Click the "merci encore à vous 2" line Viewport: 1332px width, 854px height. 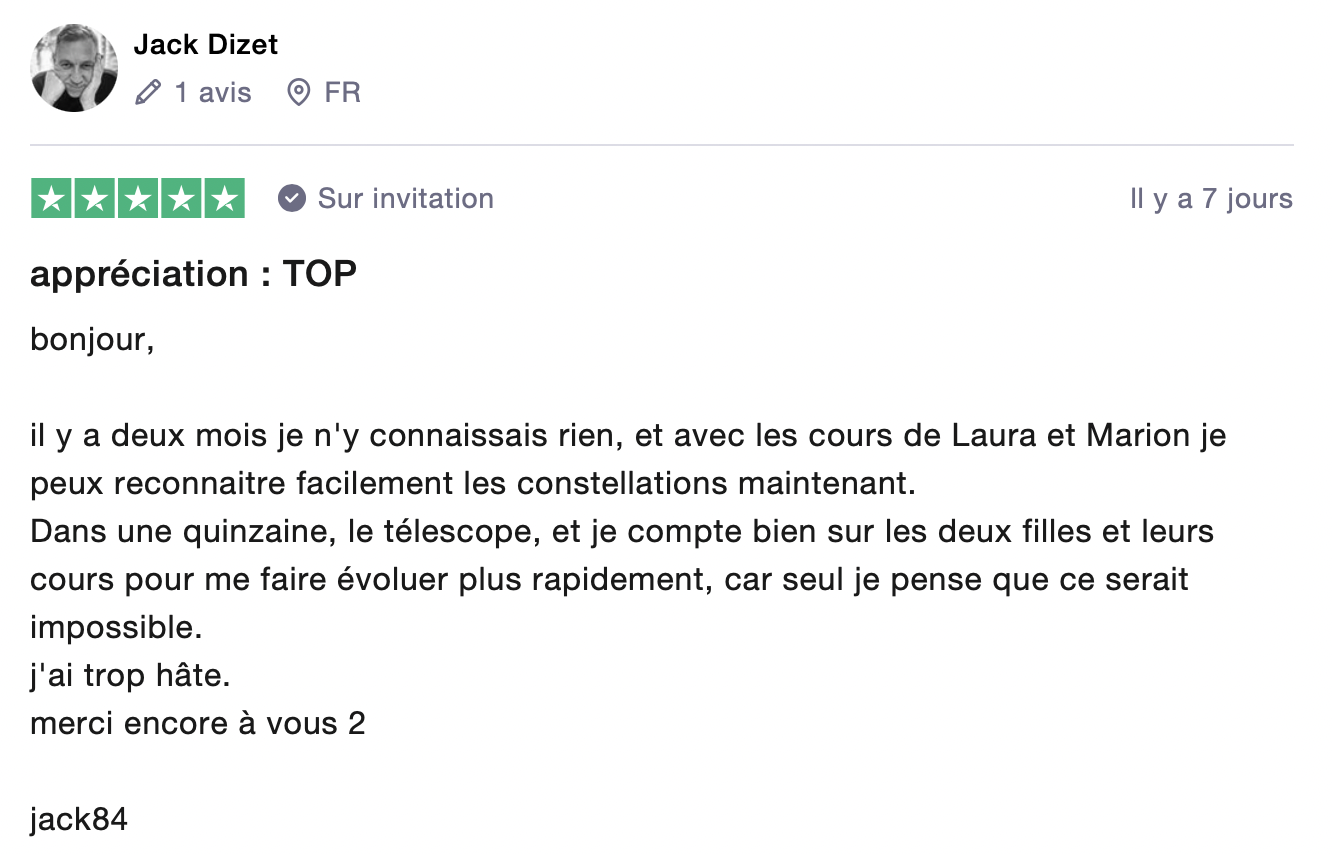[198, 724]
